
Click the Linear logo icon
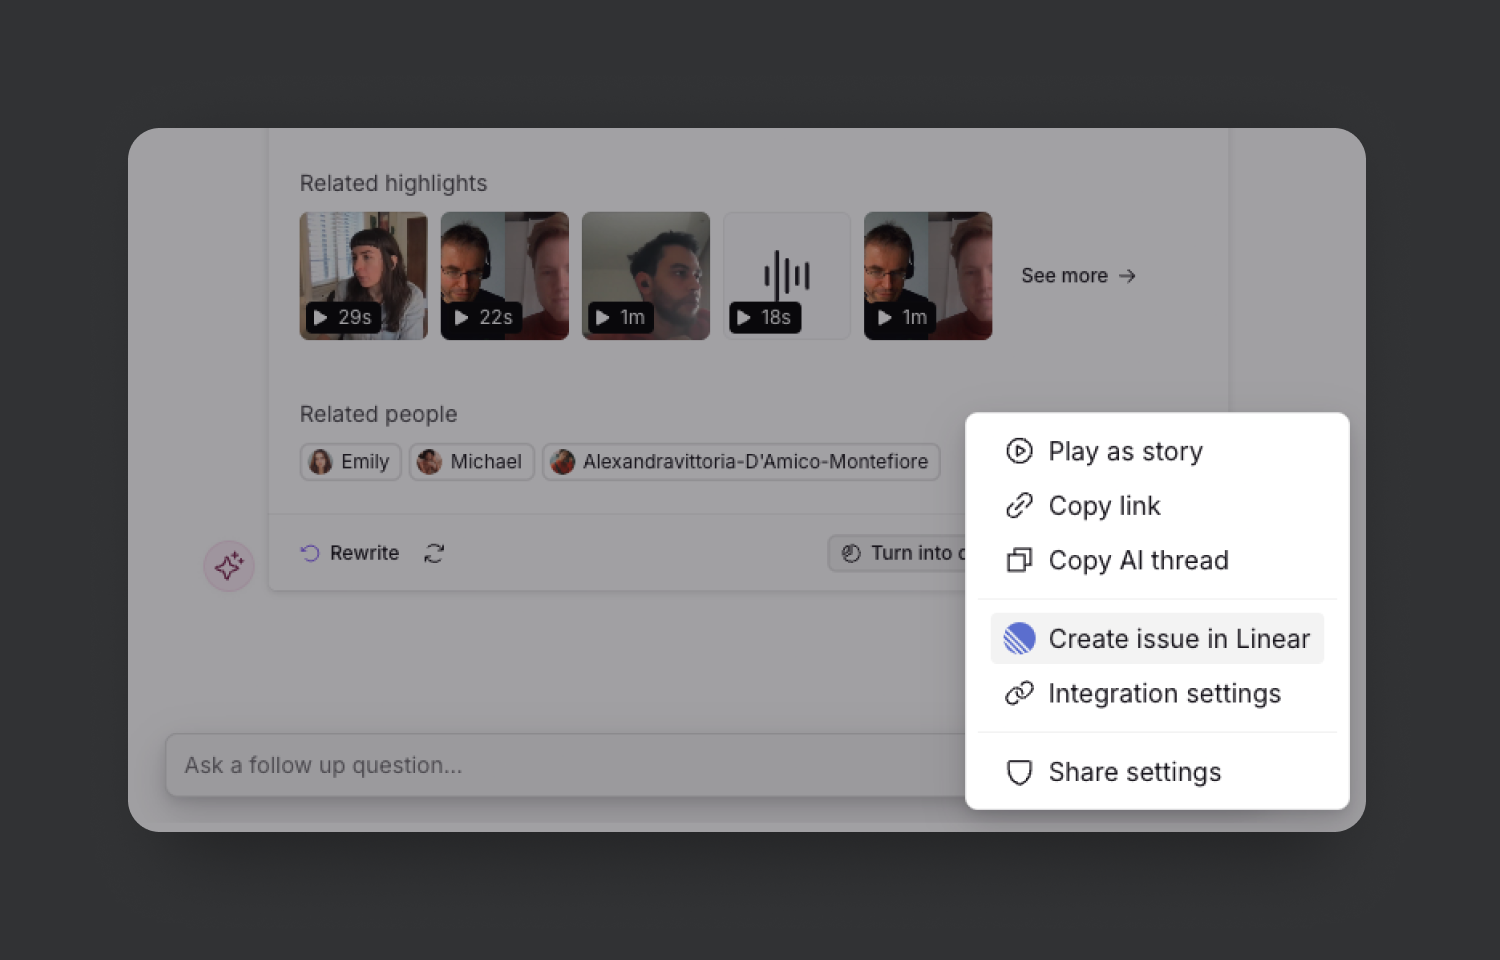click(1019, 638)
